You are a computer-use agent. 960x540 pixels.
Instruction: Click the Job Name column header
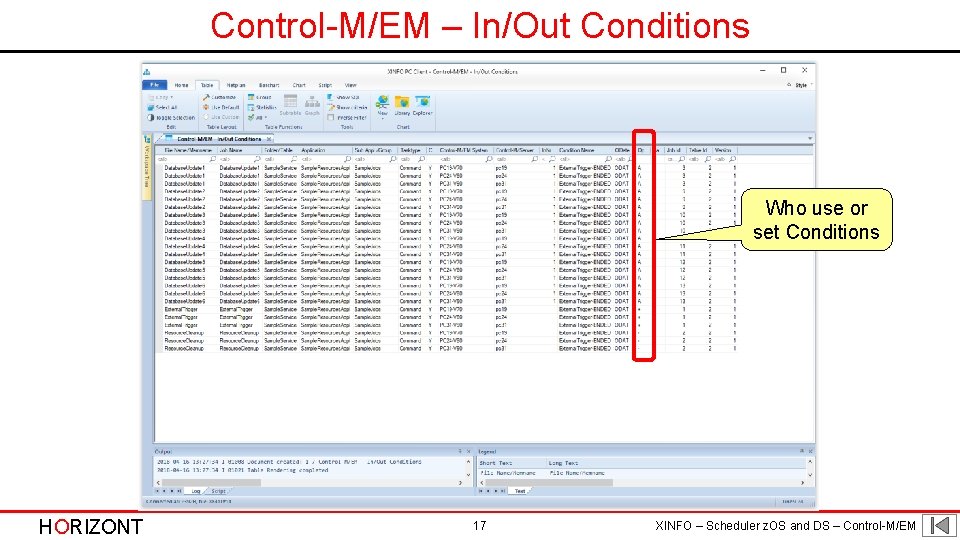click(x=240, y=150)
